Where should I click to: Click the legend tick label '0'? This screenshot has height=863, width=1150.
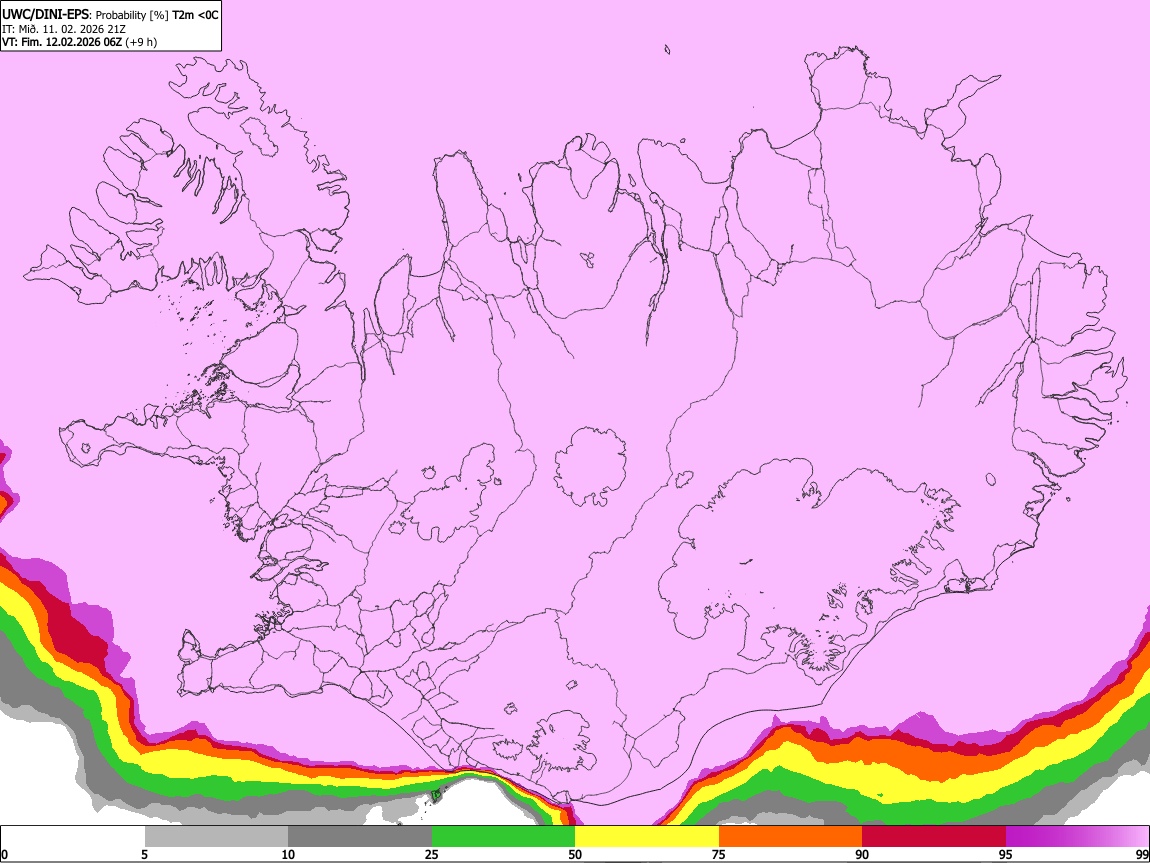4,854
